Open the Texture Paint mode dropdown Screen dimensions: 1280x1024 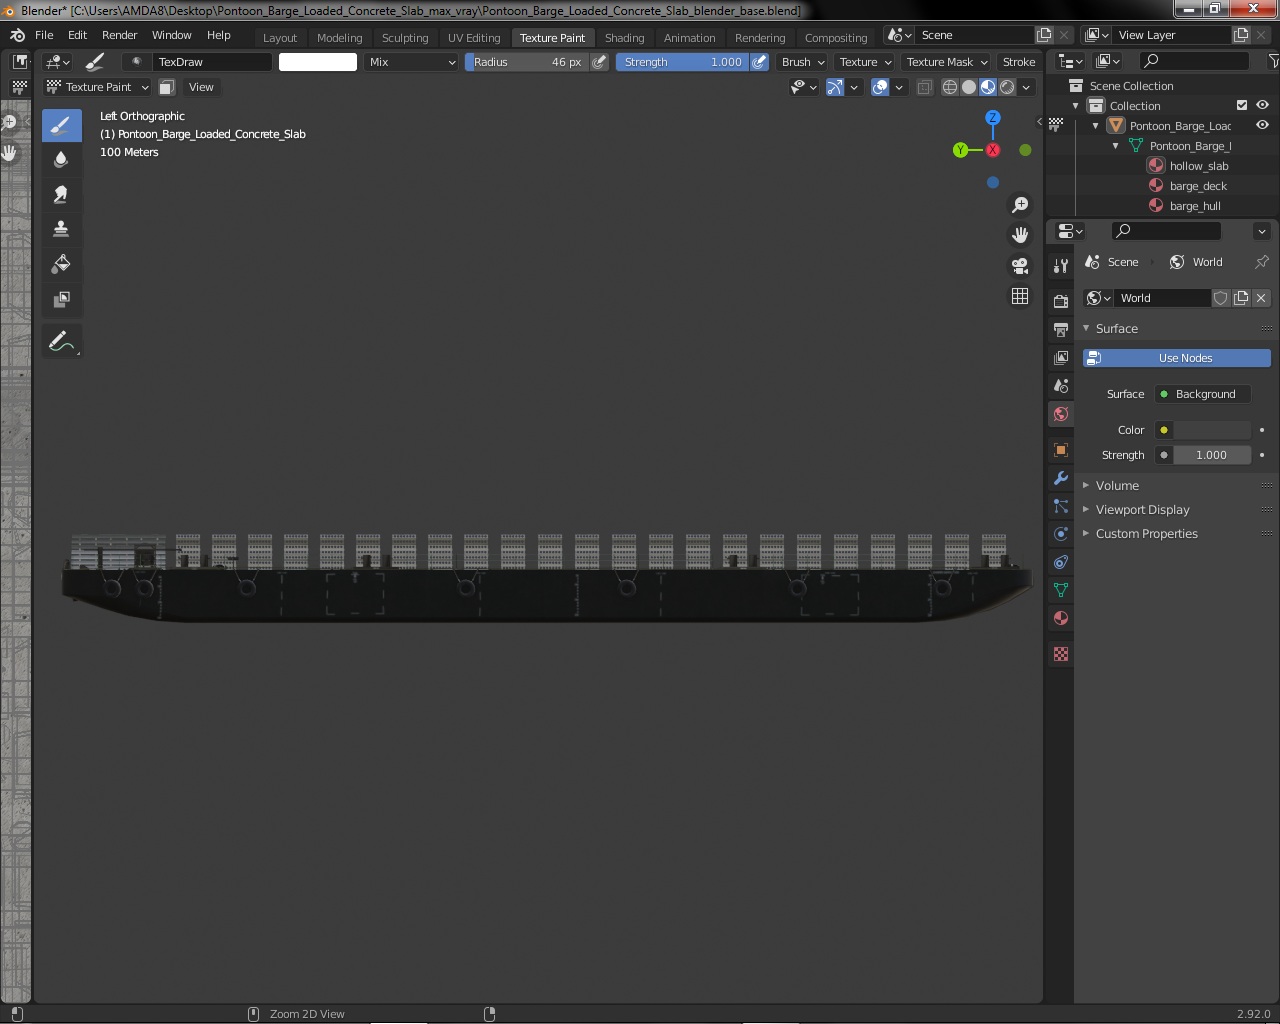click(97, 87)
